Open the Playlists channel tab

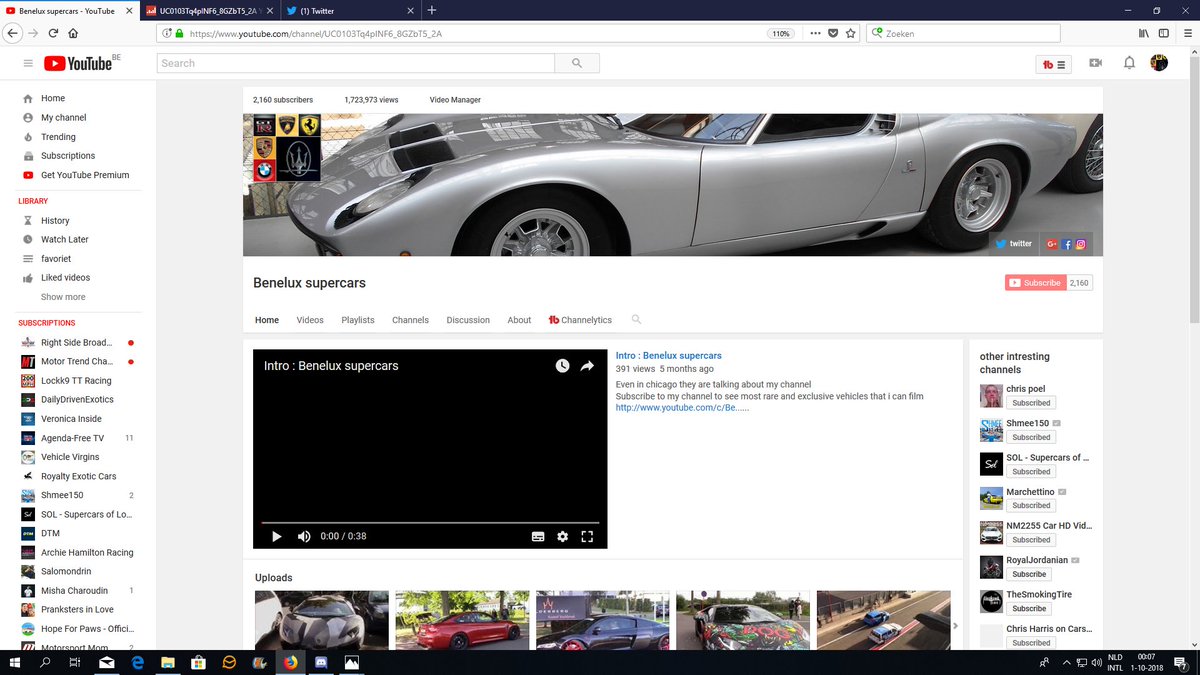pos(358,320)
